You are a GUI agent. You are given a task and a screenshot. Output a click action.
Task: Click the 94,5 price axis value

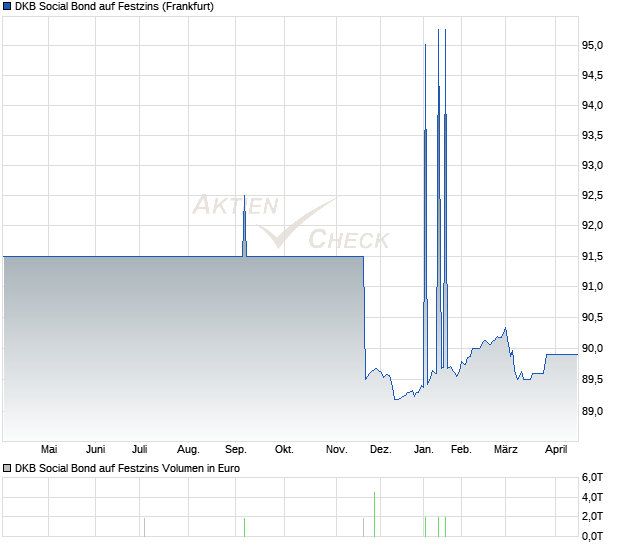click(592, 75)
